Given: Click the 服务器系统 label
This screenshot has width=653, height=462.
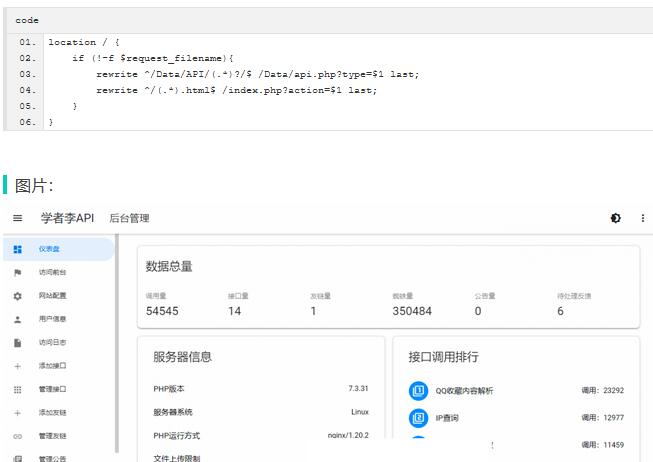Looking at the screenshot, I should click(x=173, y=412).
